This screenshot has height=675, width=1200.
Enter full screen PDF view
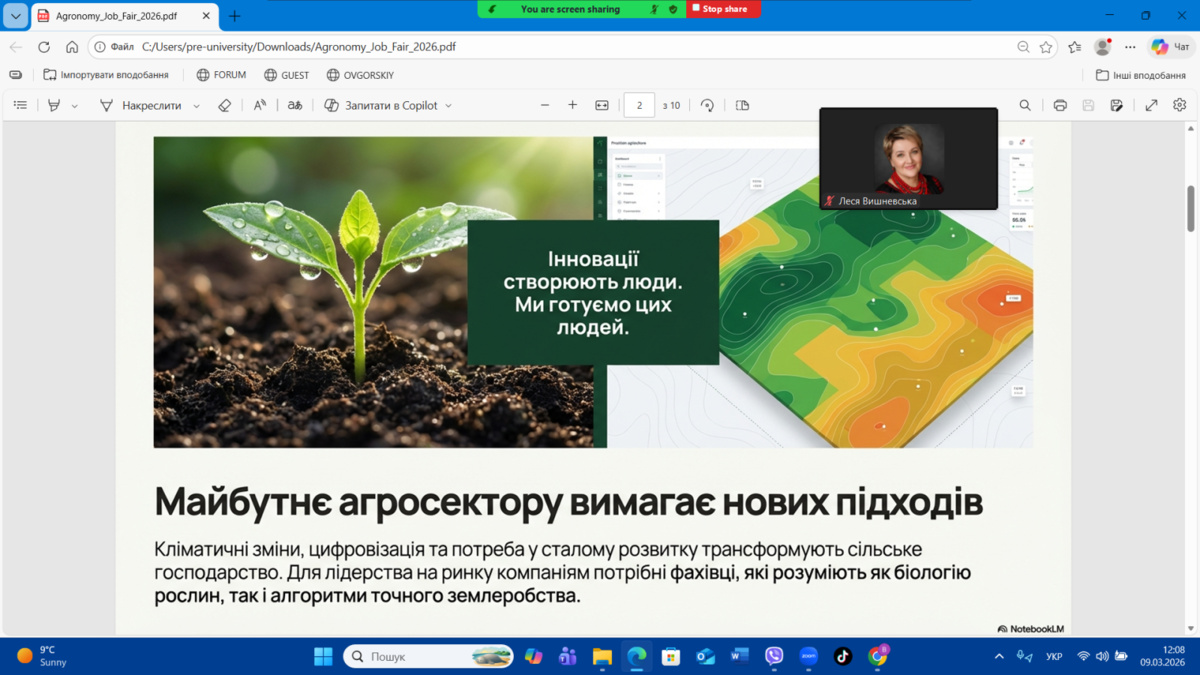[1152, 105]
